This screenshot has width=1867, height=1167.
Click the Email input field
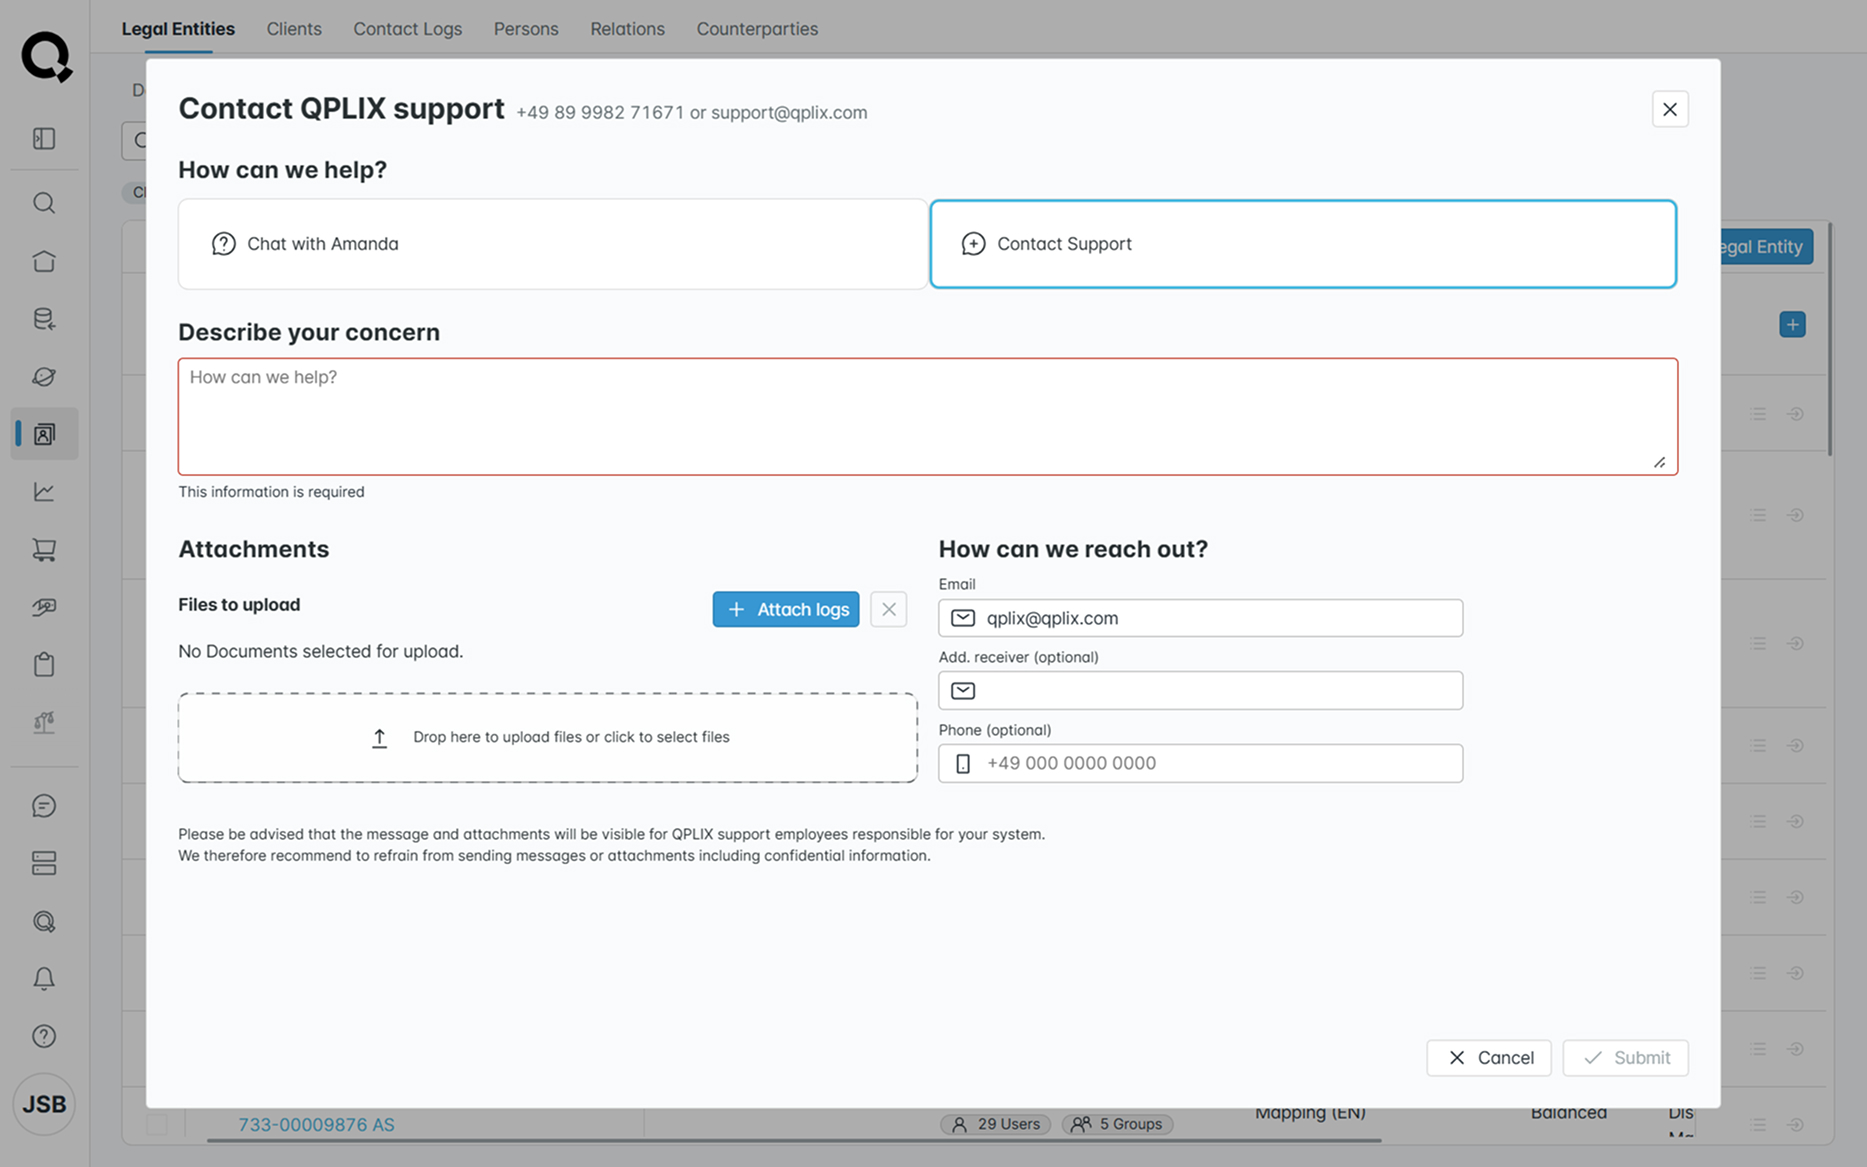1201,618
